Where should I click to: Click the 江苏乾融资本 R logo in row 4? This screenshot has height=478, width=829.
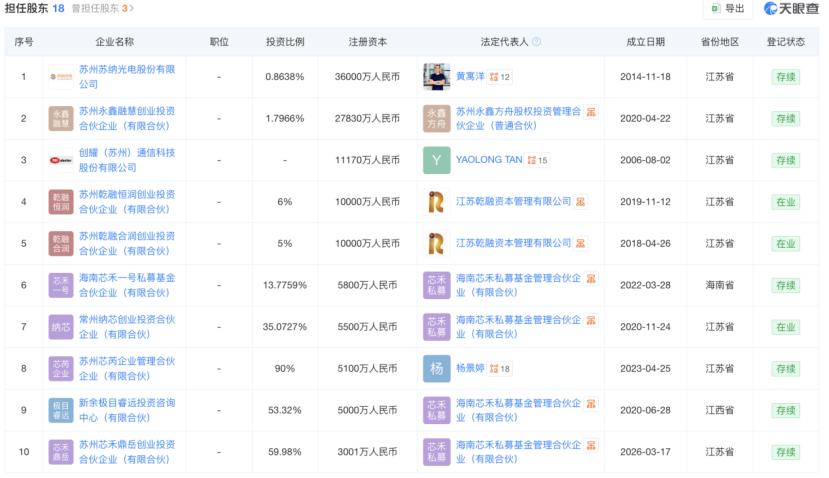click(x=437, y=202)
